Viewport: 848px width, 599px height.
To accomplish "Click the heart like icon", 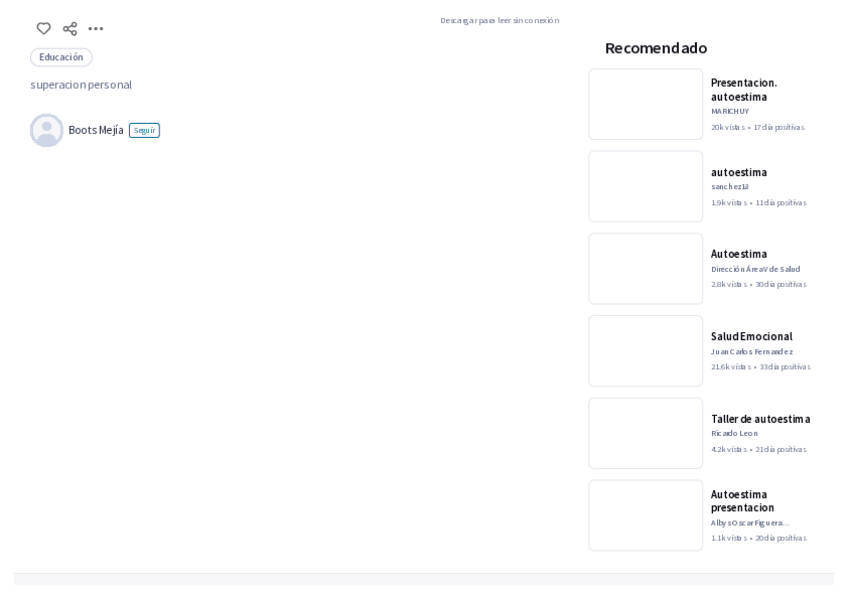I will click(x=43, y=29).
